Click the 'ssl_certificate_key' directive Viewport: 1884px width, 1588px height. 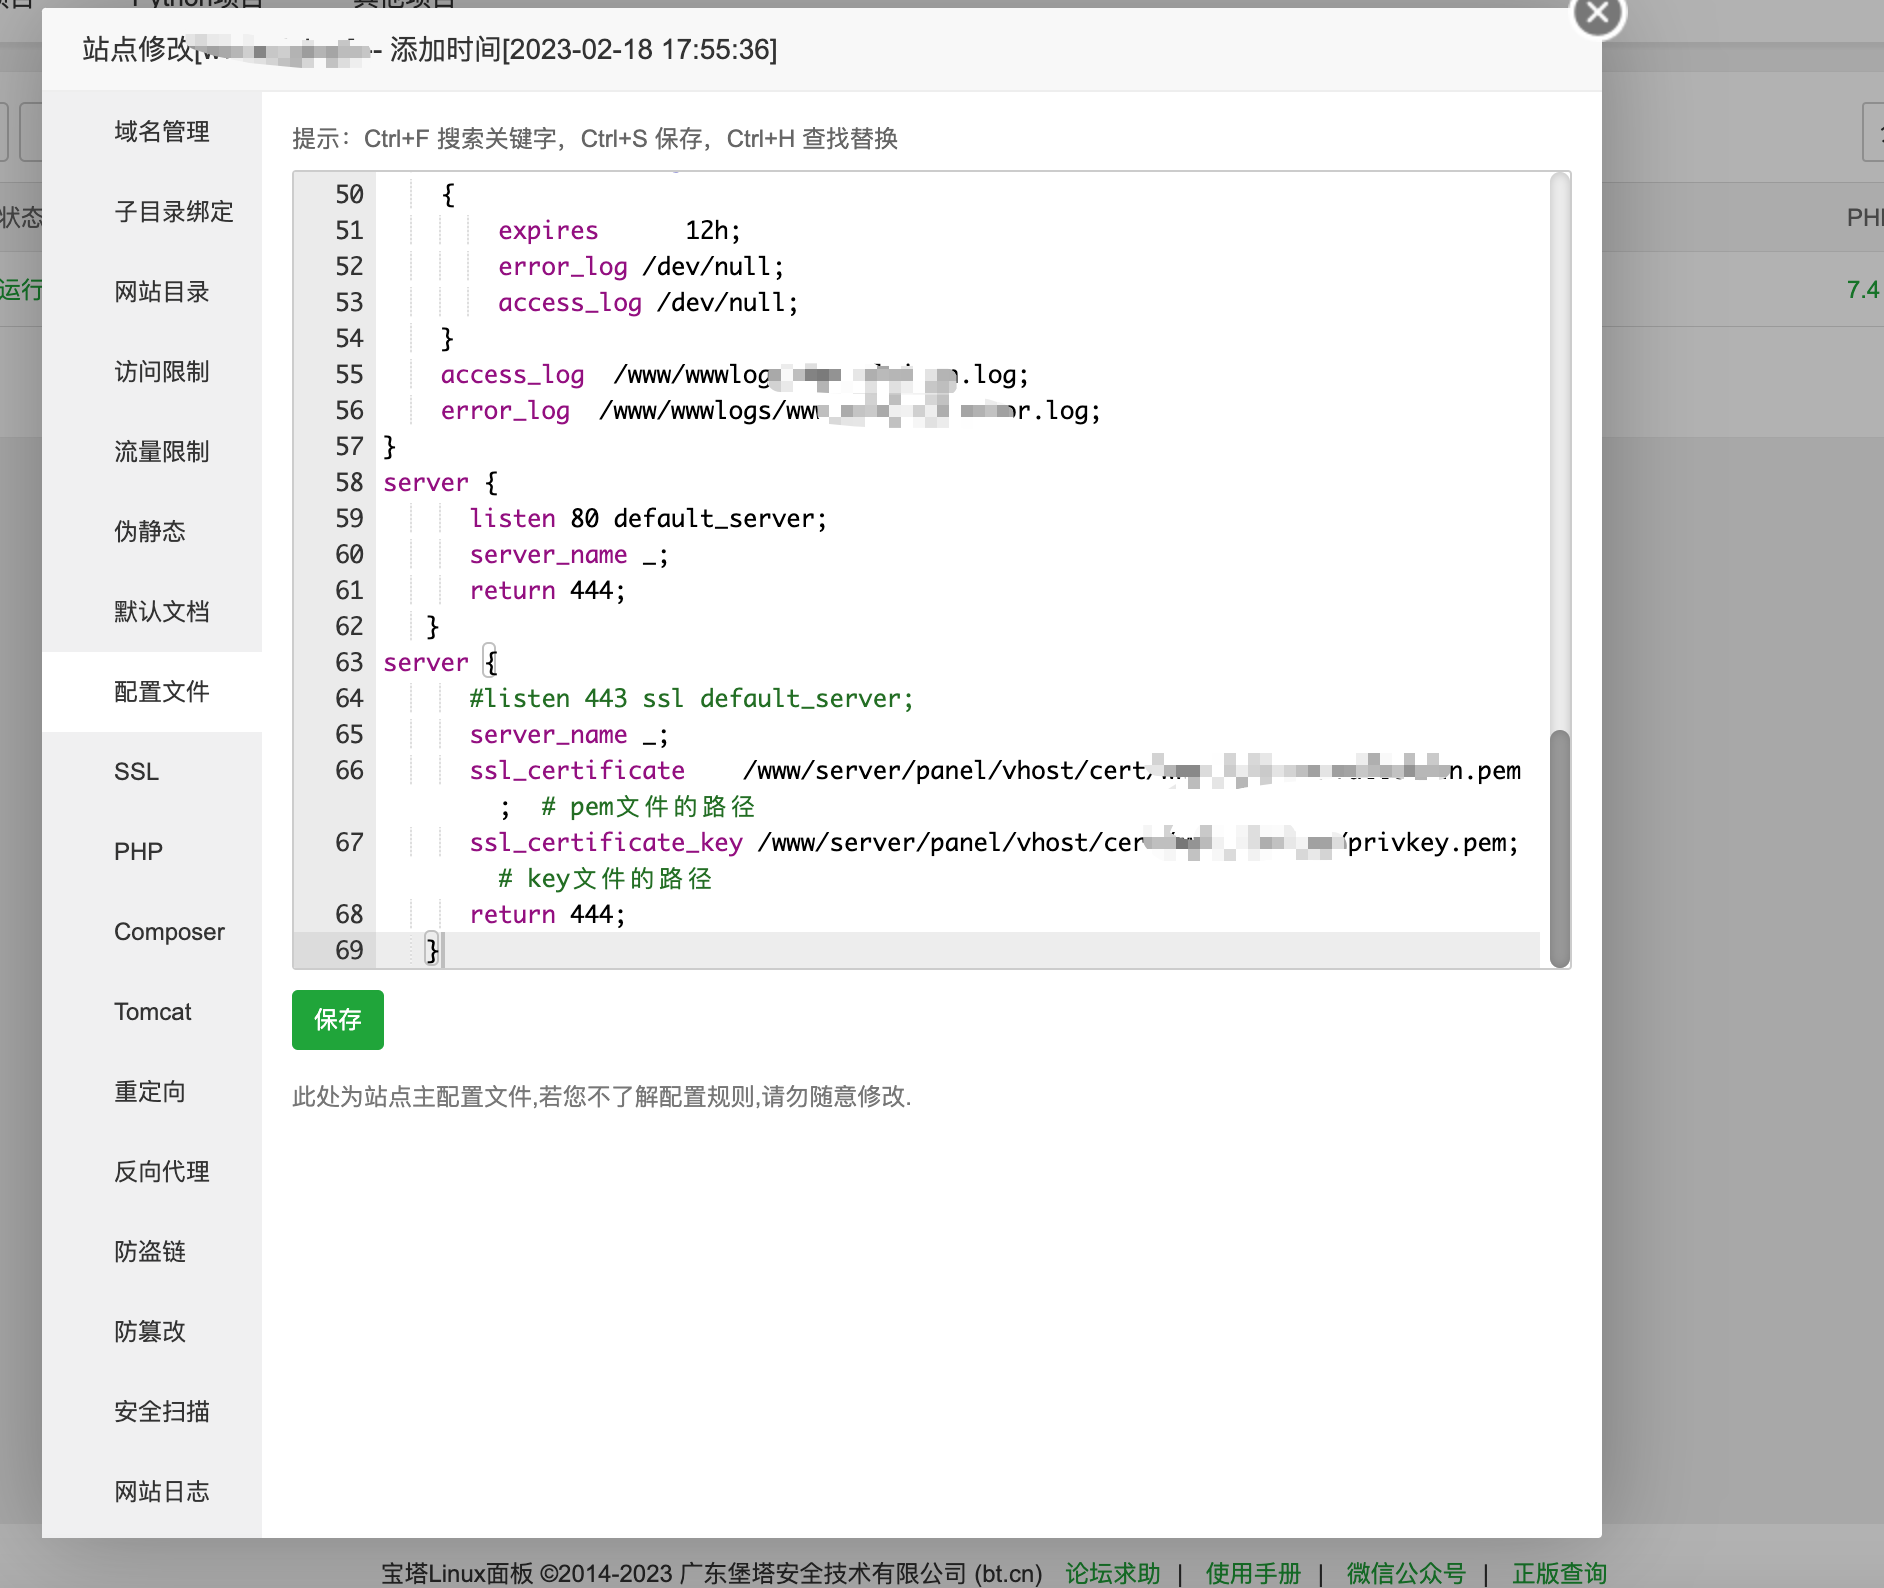(x=606, y=842)
